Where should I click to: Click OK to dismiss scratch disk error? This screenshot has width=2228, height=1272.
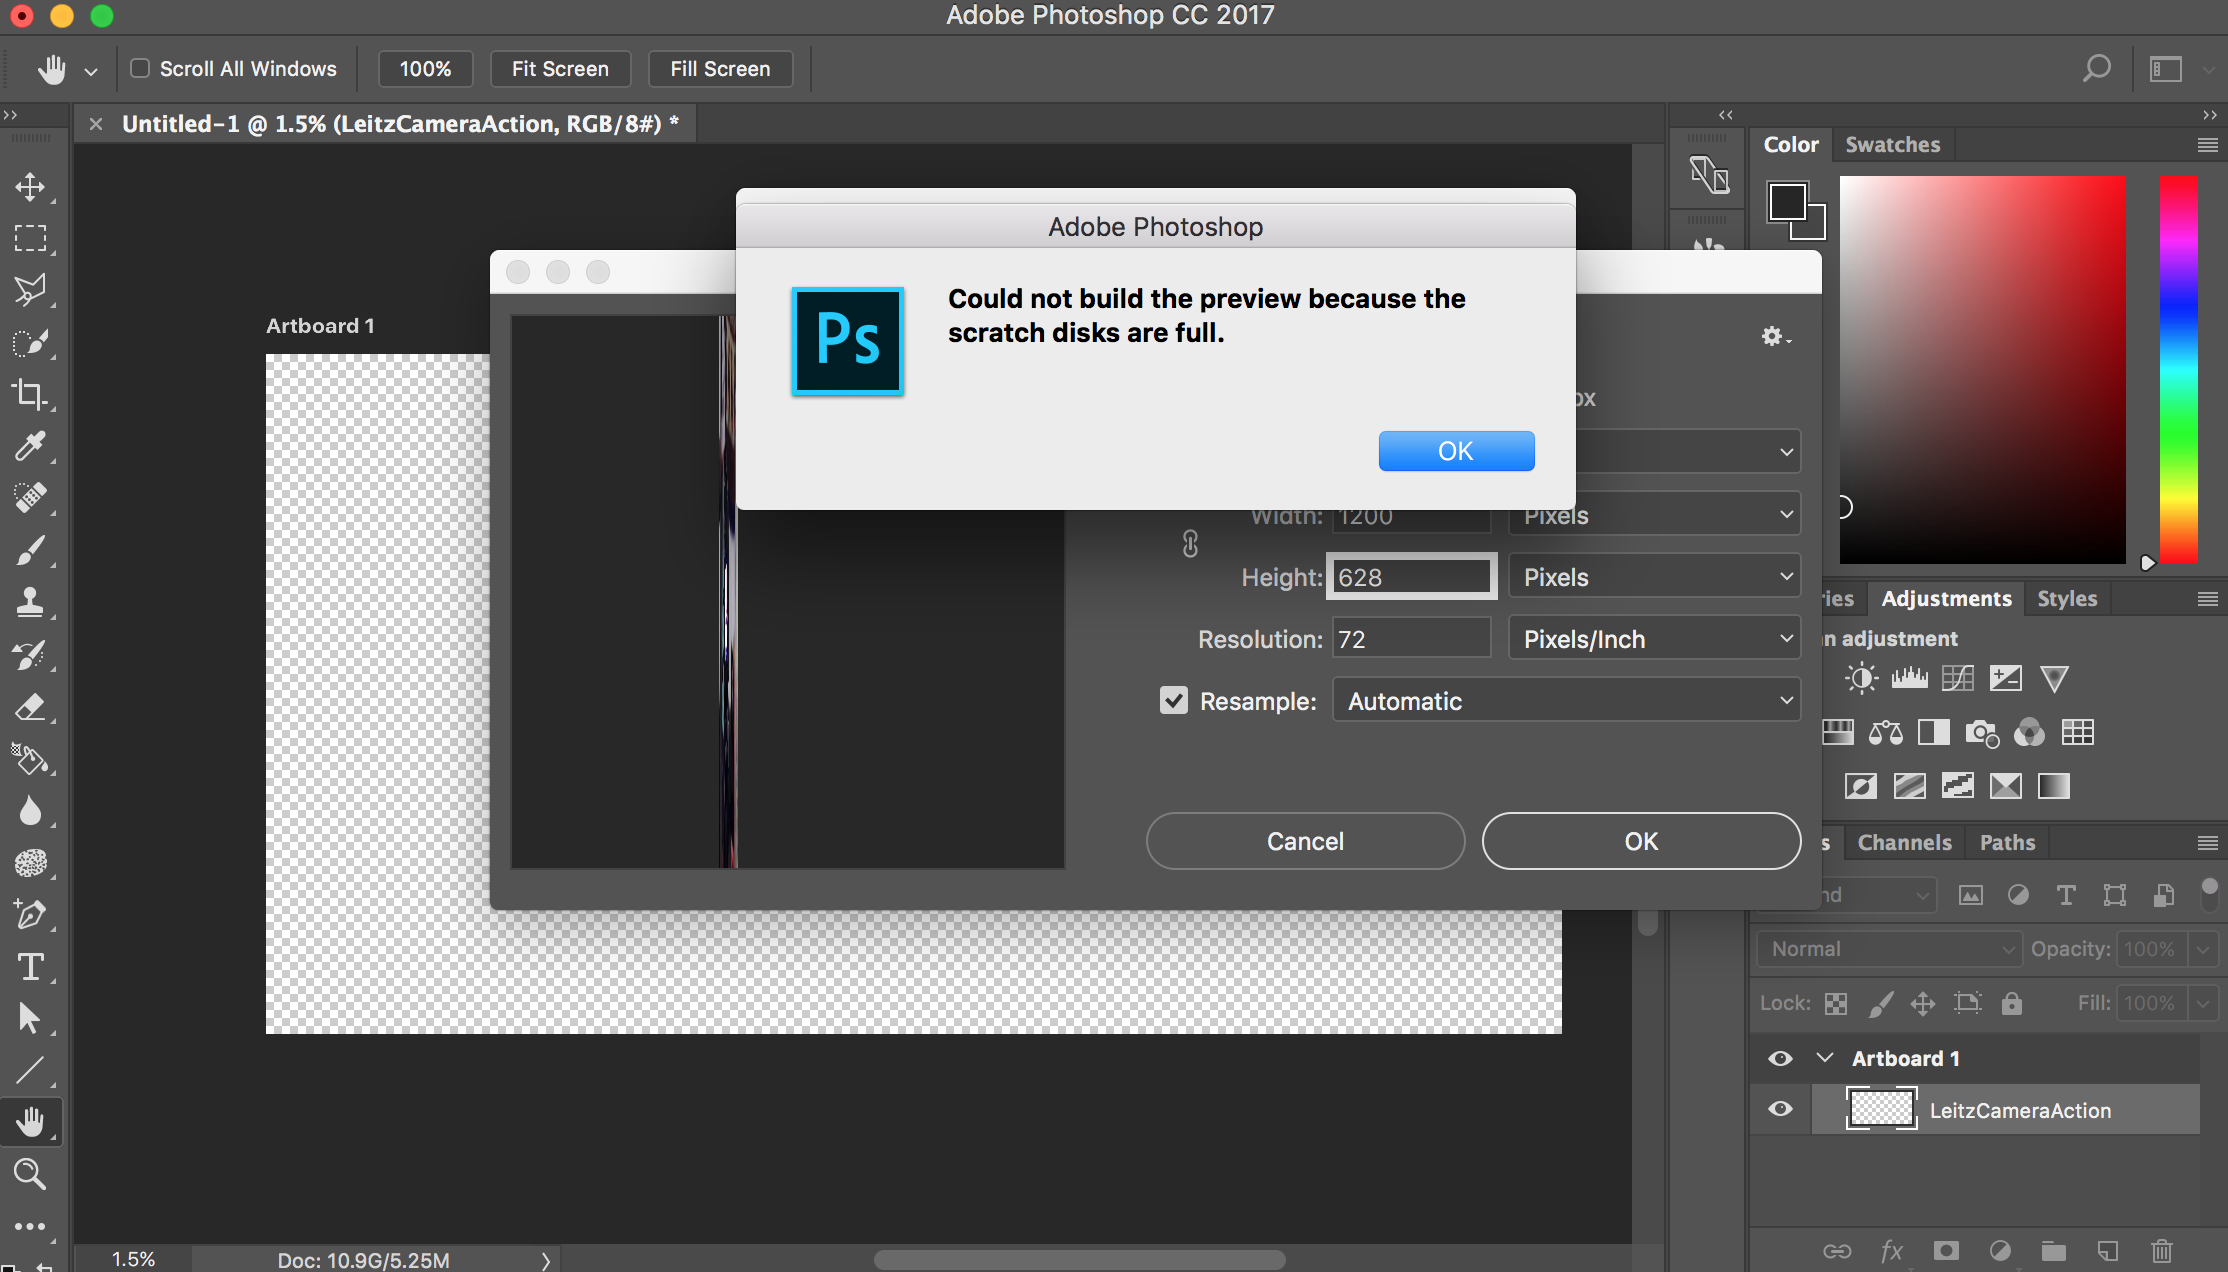pos(1454,450)
